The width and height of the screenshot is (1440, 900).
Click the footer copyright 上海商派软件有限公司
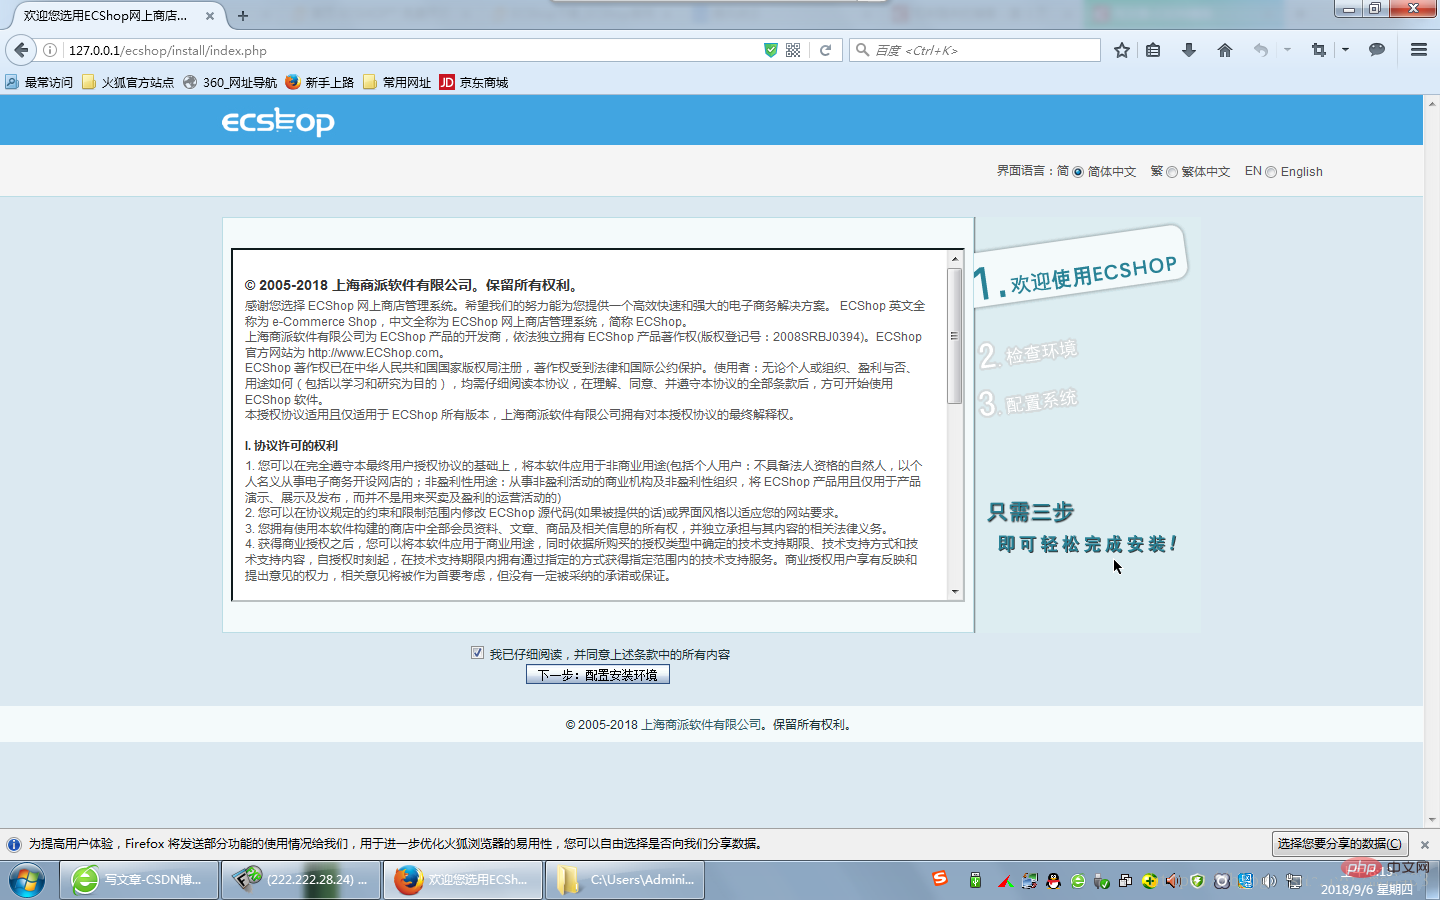(x=702, y=725)
